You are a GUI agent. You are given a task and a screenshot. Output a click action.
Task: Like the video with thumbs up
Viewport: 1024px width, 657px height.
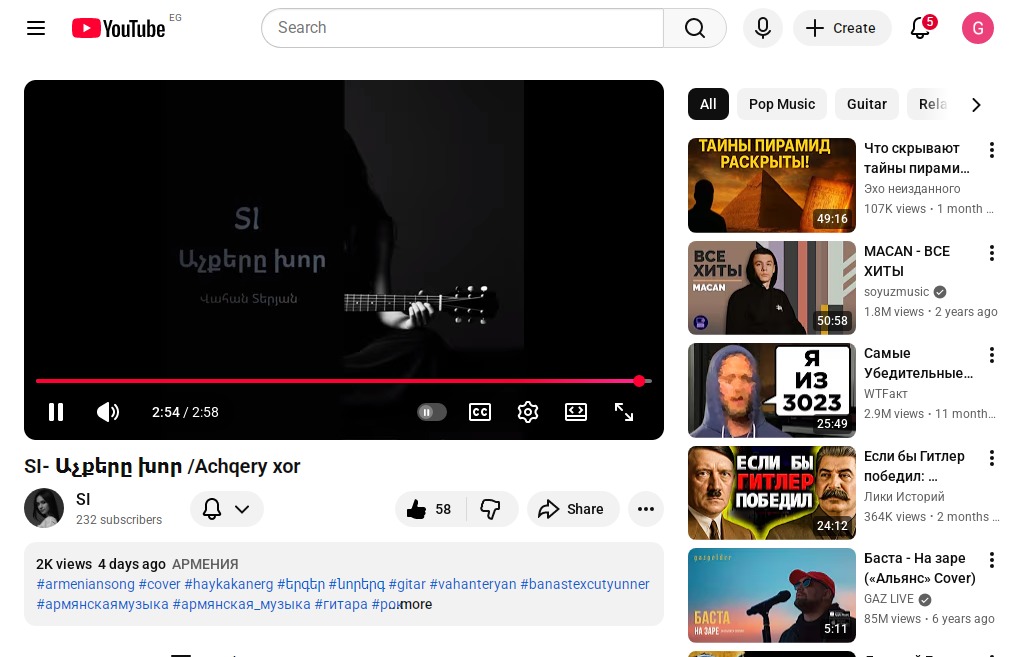pos(429,509)
